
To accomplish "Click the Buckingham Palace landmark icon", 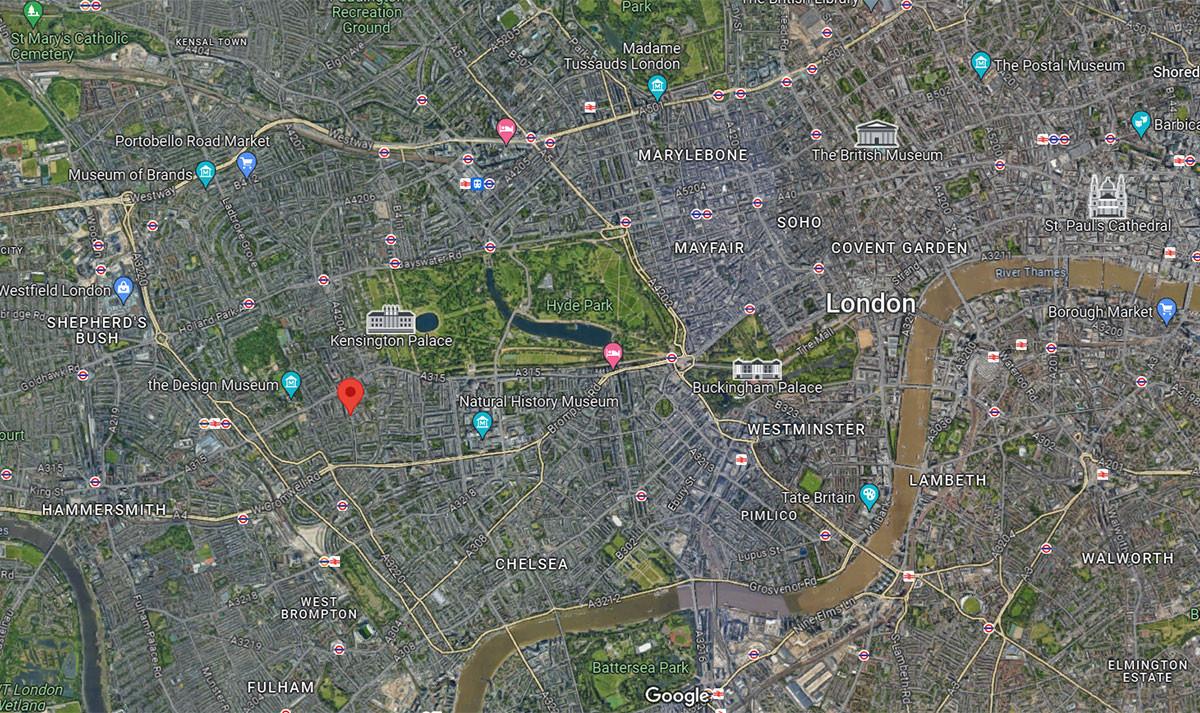I will 756,368.
